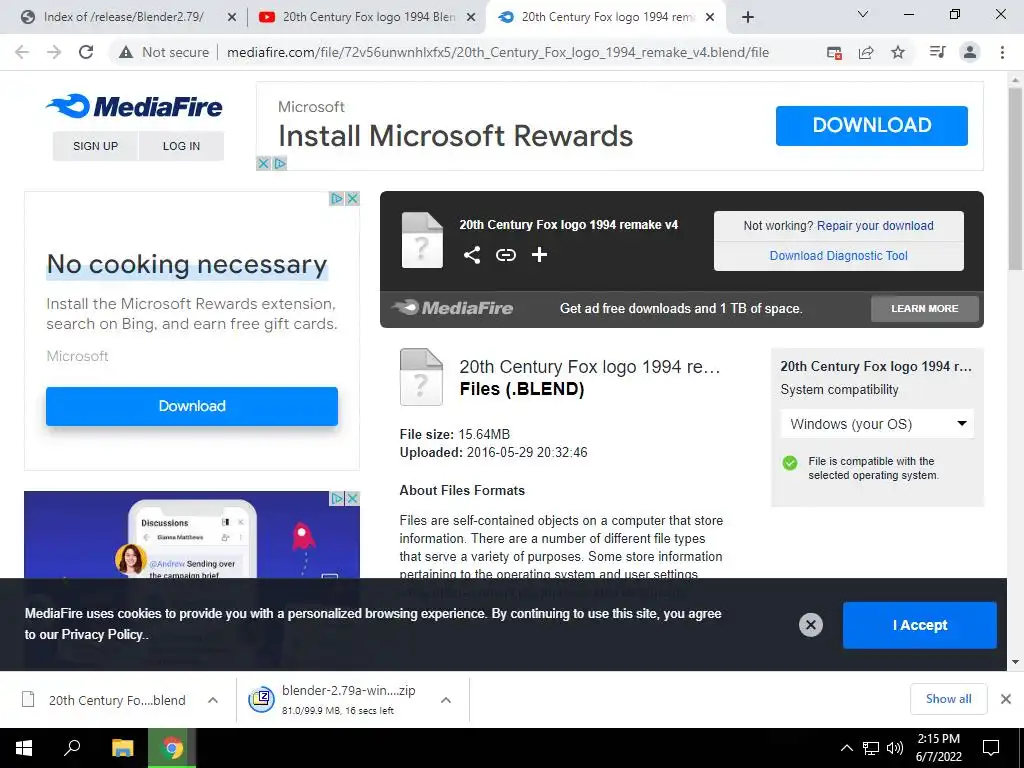Click the plus icon to save file

[x=539, y=255]
